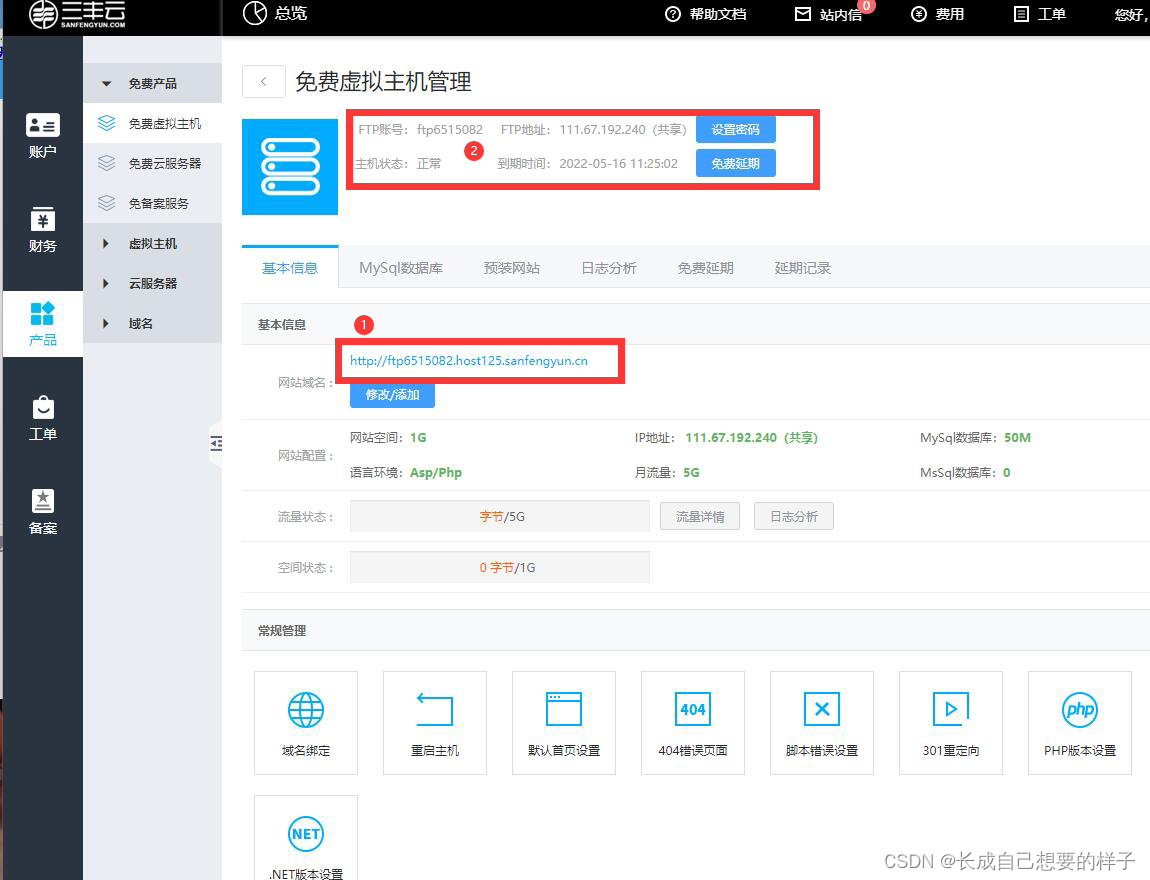Viewport: 1150px width, 880px height.
Task: Open the ftp6515082.host125.sanfengyun.cn link
Action: [x=469, y=360]
